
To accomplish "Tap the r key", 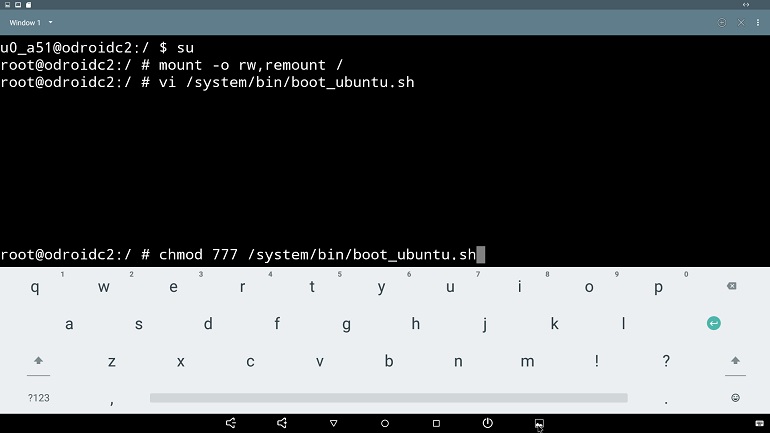I will tap(243, 287).
